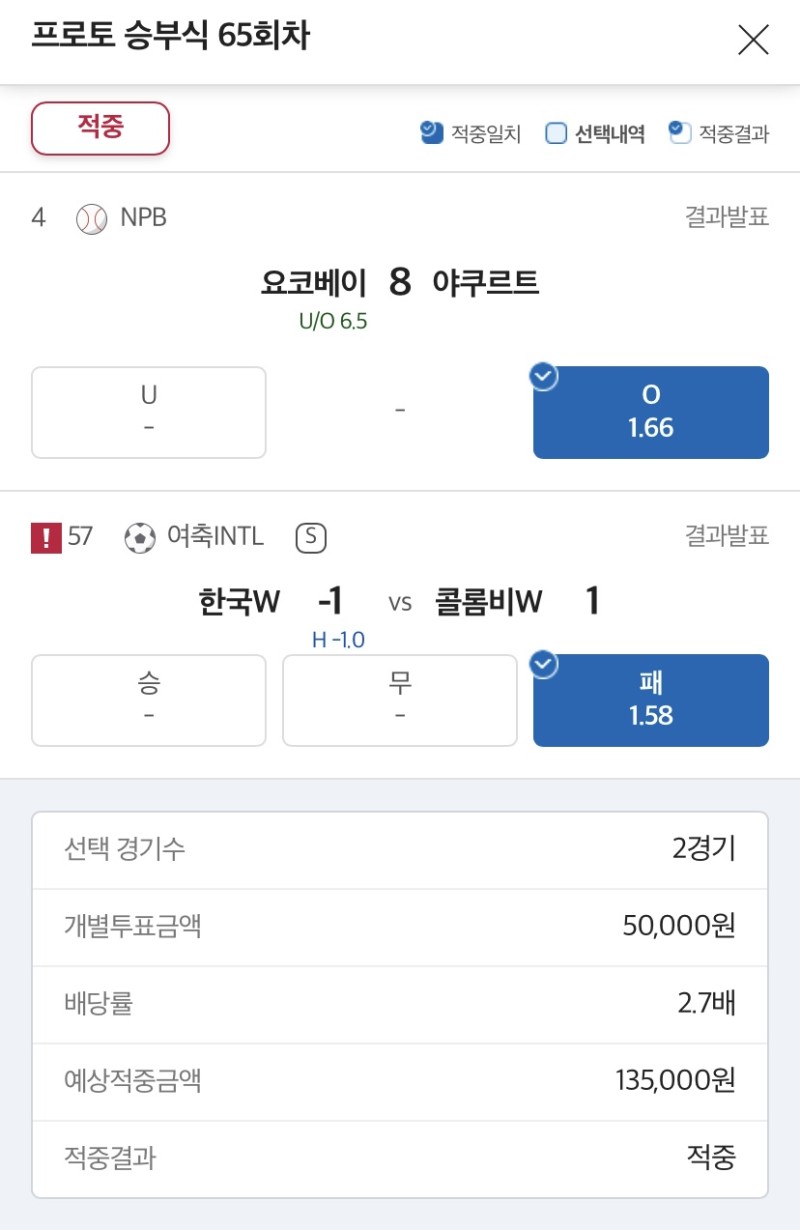This screenshot has height=1230, width=800.
Task: Click 결과발표 label for 여축INTL match
Action: (x=727, y=537)
